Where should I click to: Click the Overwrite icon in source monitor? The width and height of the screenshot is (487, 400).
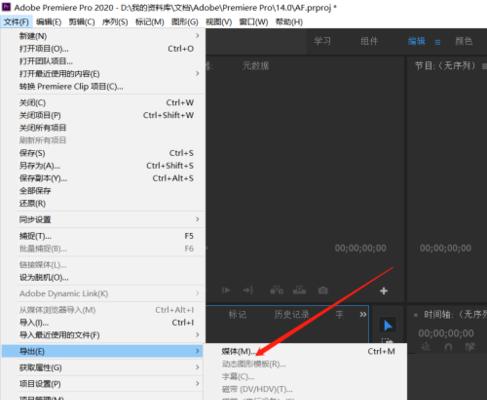pyautogui.click(x=299, y=290)
